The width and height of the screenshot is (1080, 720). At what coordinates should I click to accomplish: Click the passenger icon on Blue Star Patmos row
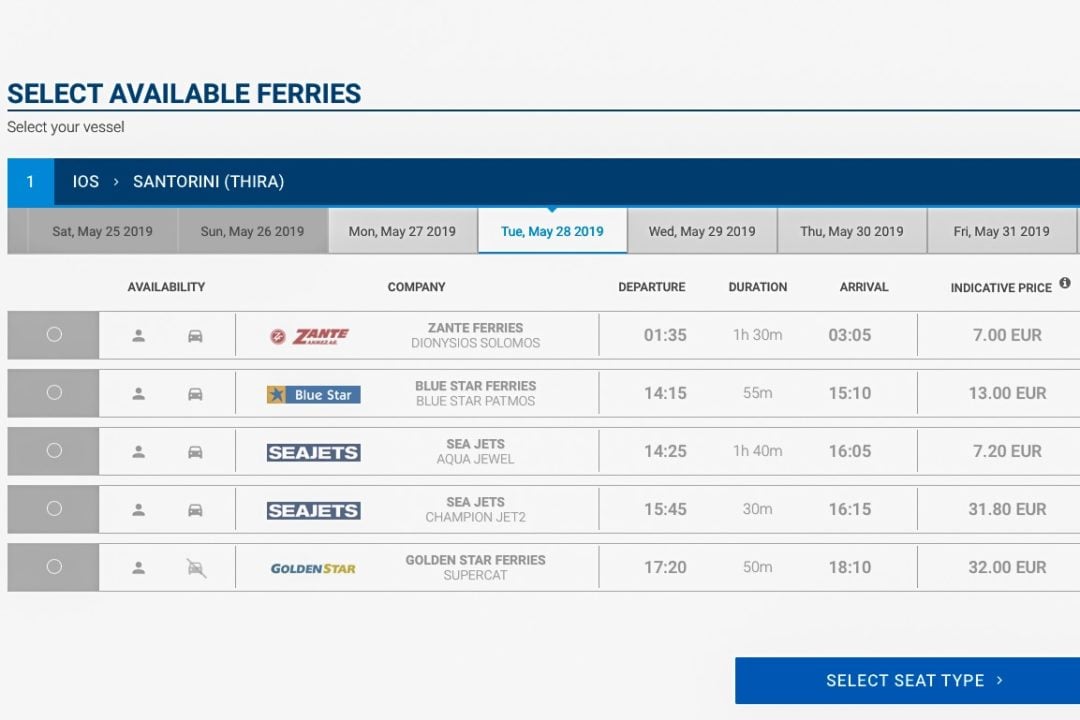pyautogui.click(x=139, y=394)
